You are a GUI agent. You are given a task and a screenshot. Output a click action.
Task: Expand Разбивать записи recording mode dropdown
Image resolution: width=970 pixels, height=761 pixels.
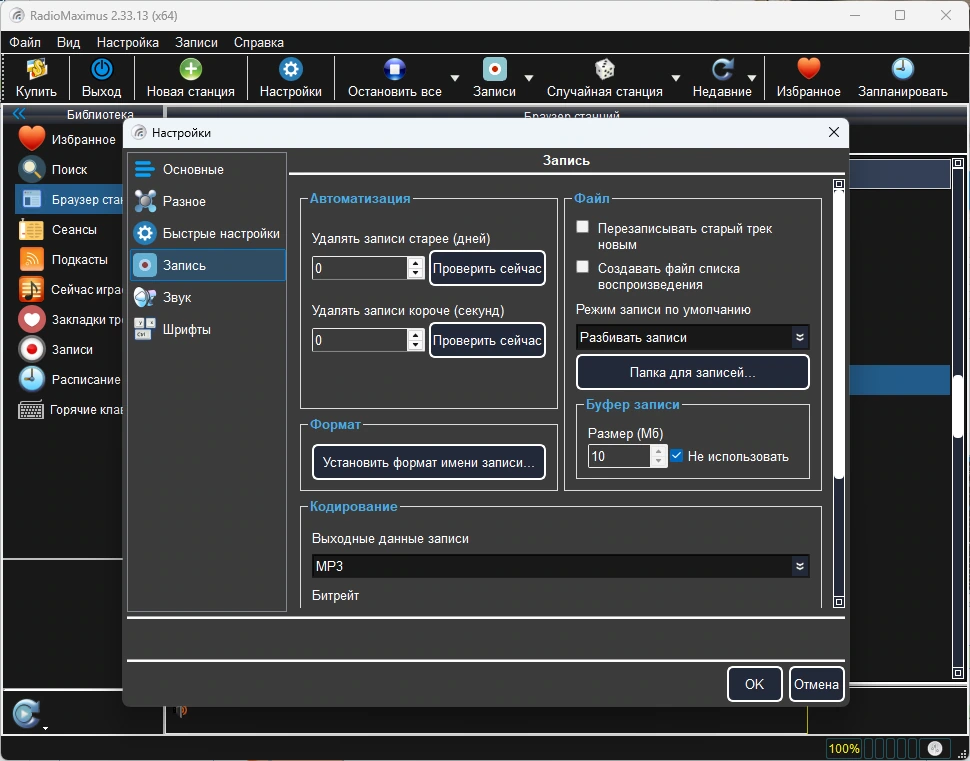pyautogui.click(x=692, y=337)
